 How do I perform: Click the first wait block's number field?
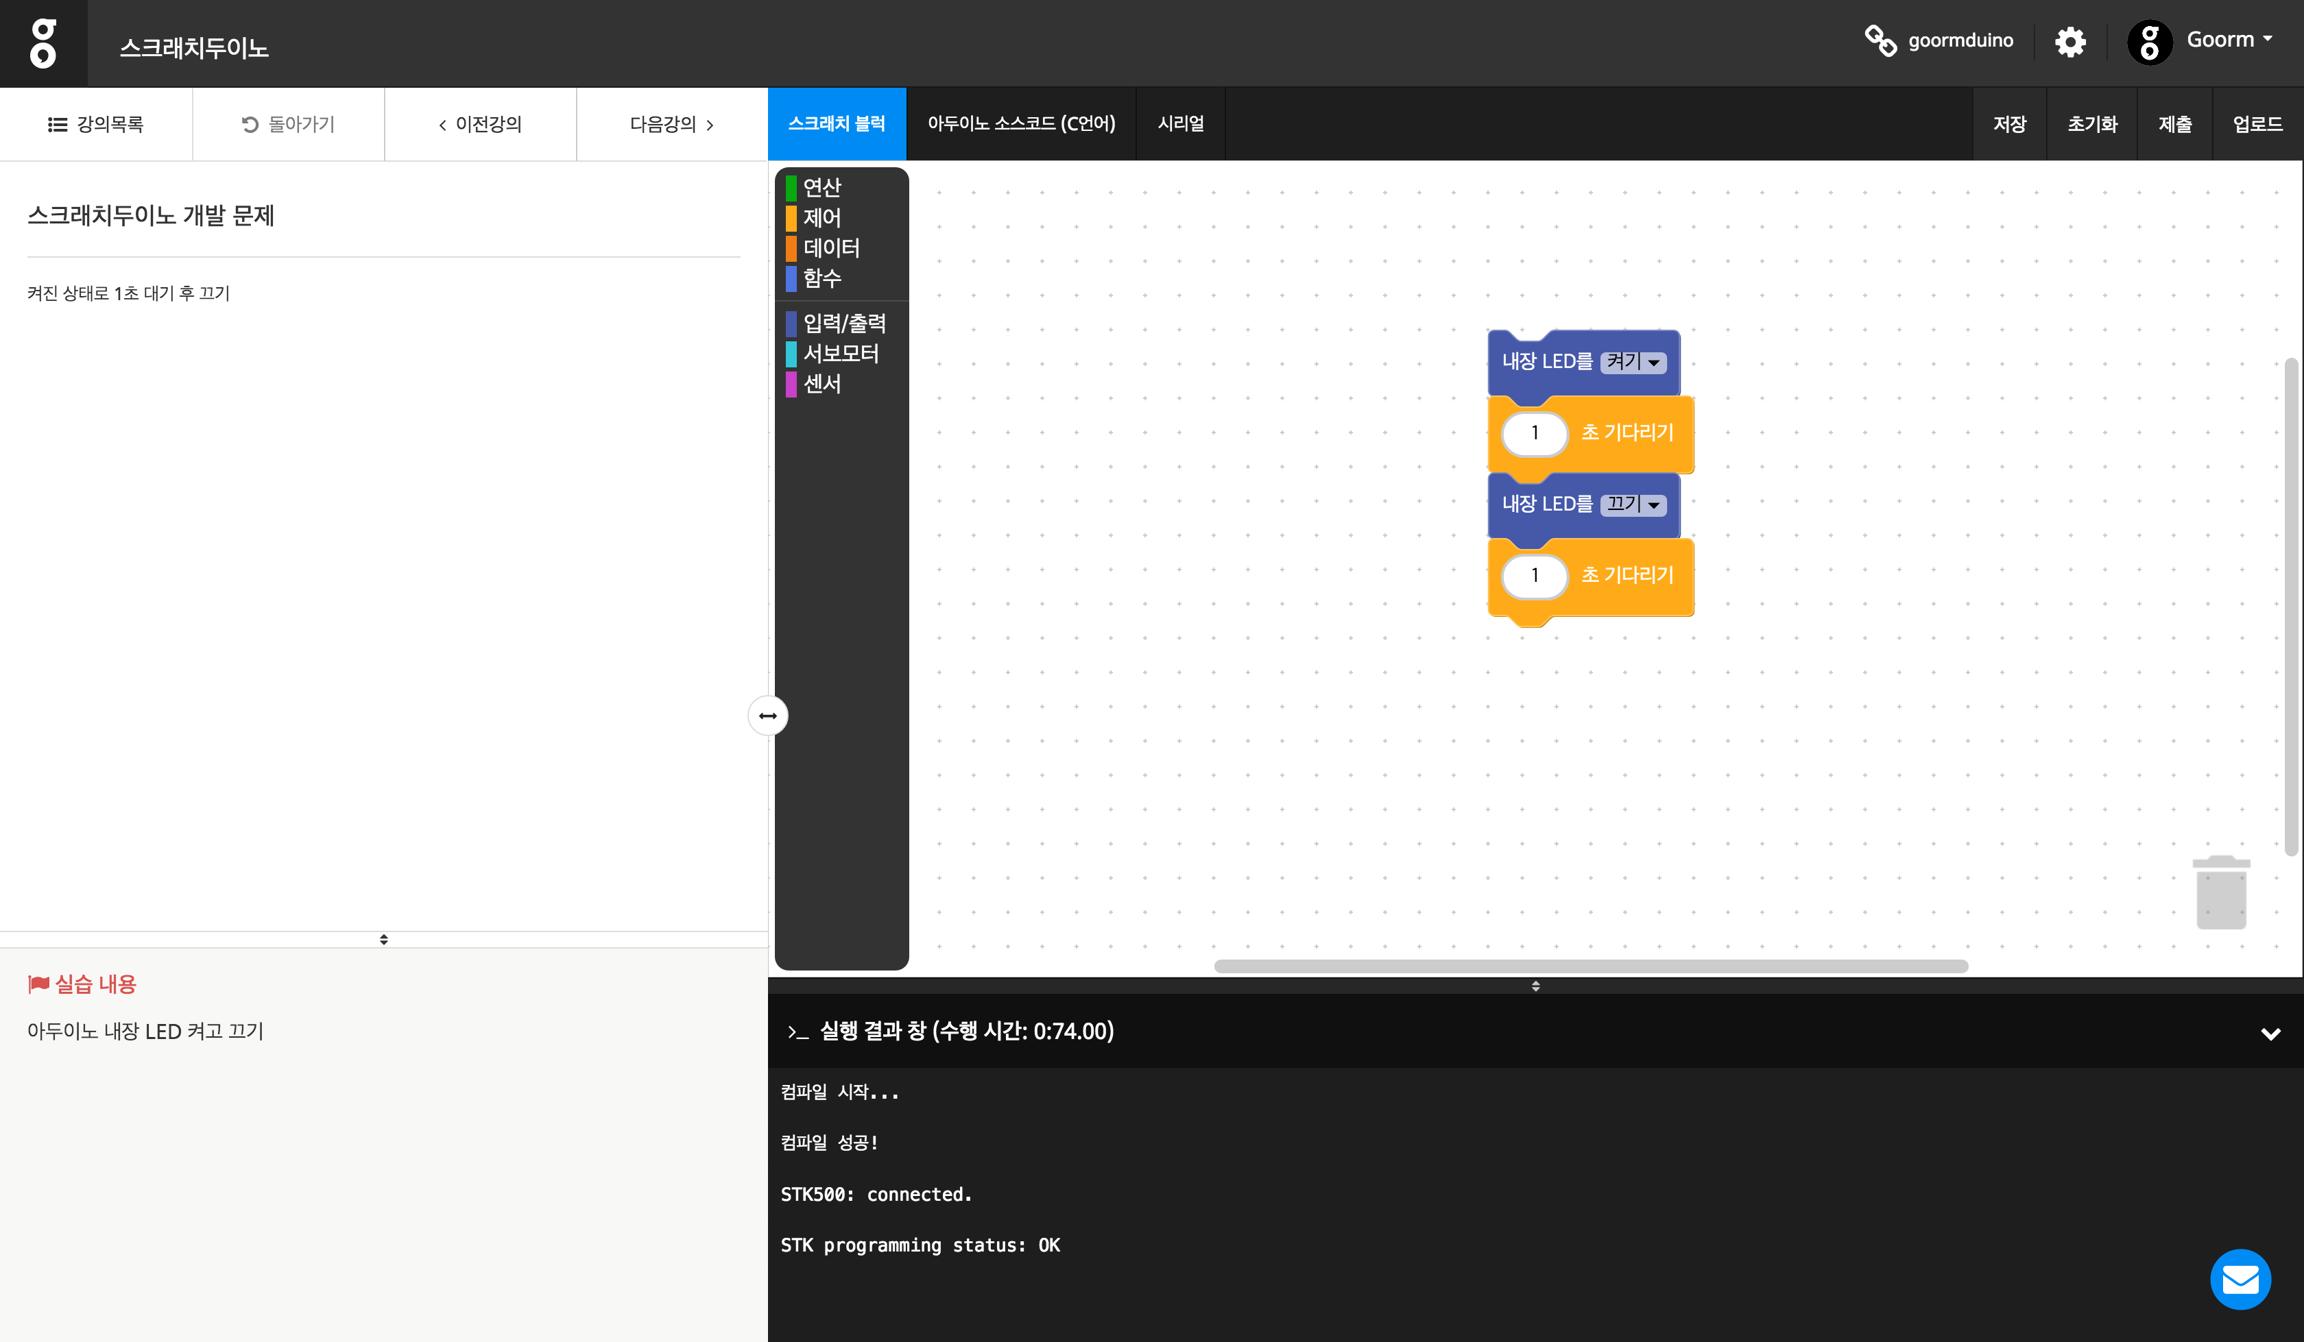[1534, 433]
